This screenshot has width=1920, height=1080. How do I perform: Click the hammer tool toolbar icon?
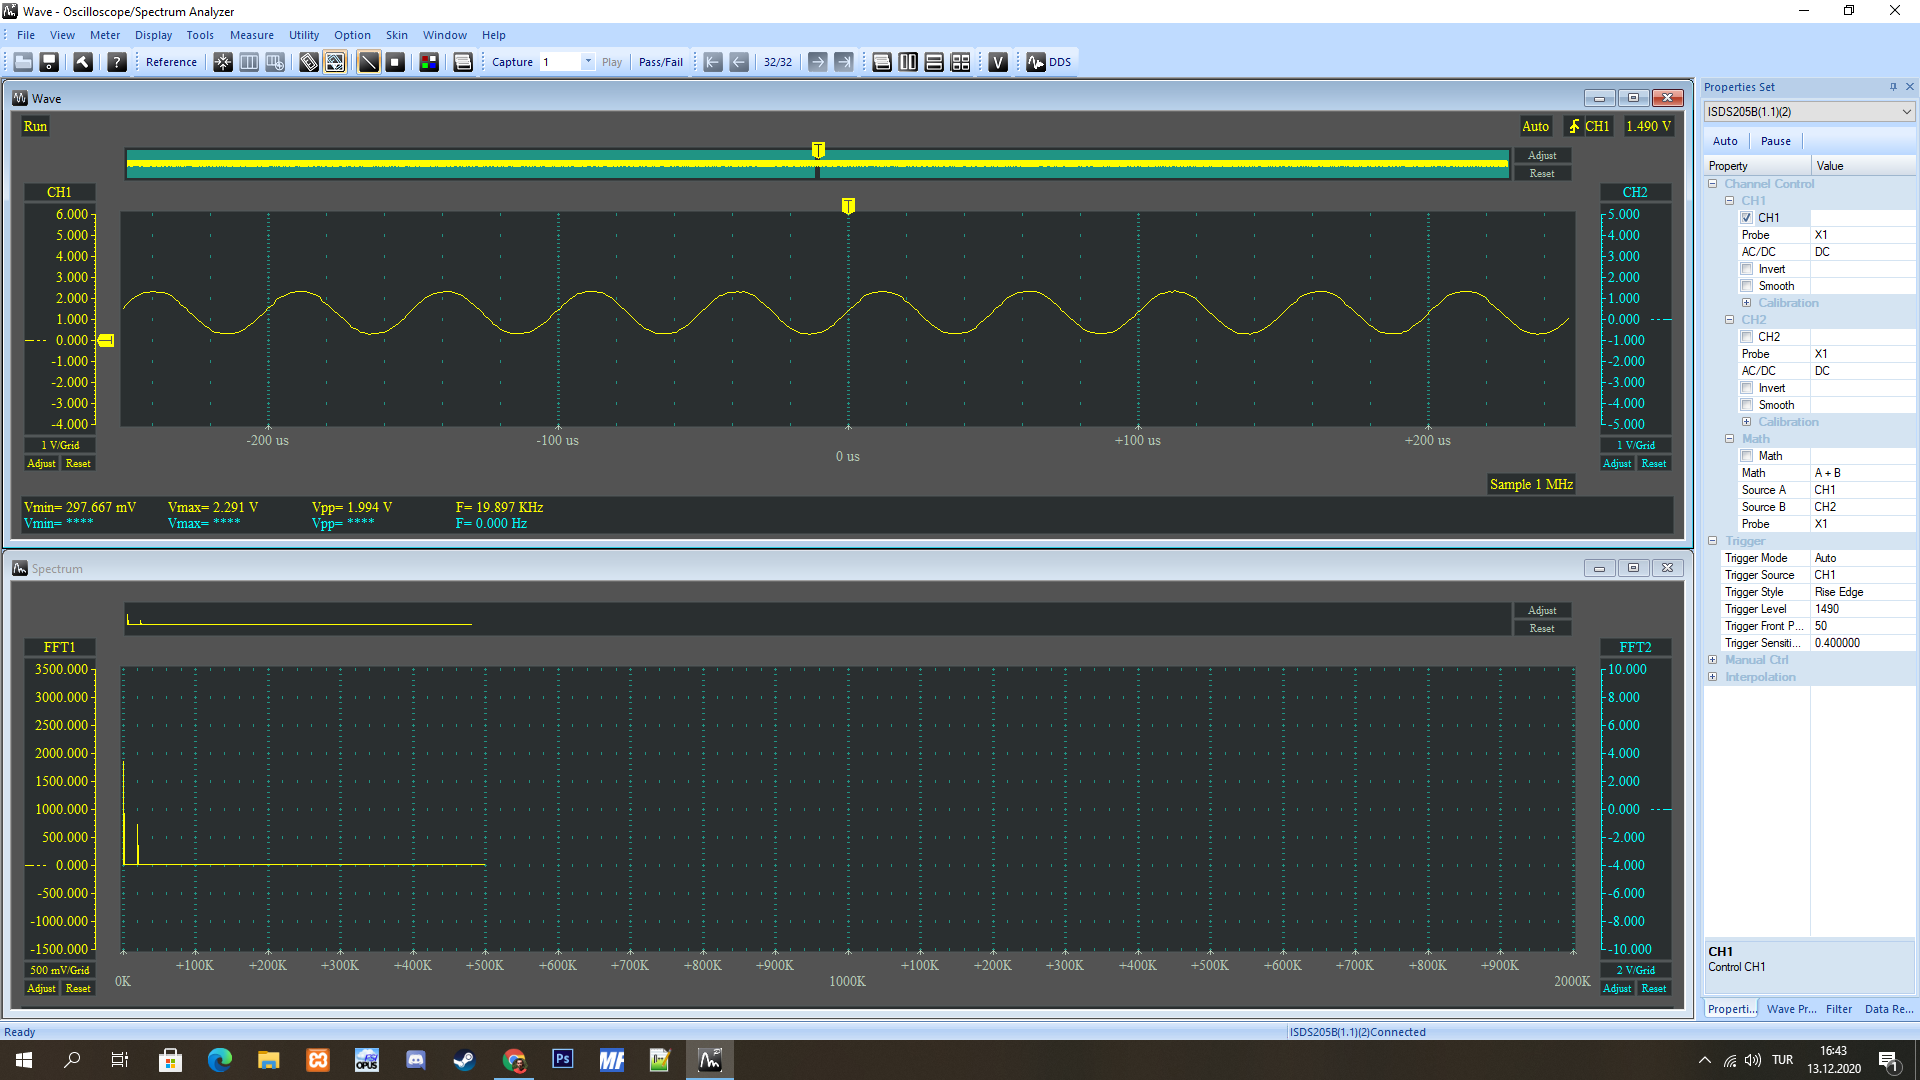click(83, 62)
